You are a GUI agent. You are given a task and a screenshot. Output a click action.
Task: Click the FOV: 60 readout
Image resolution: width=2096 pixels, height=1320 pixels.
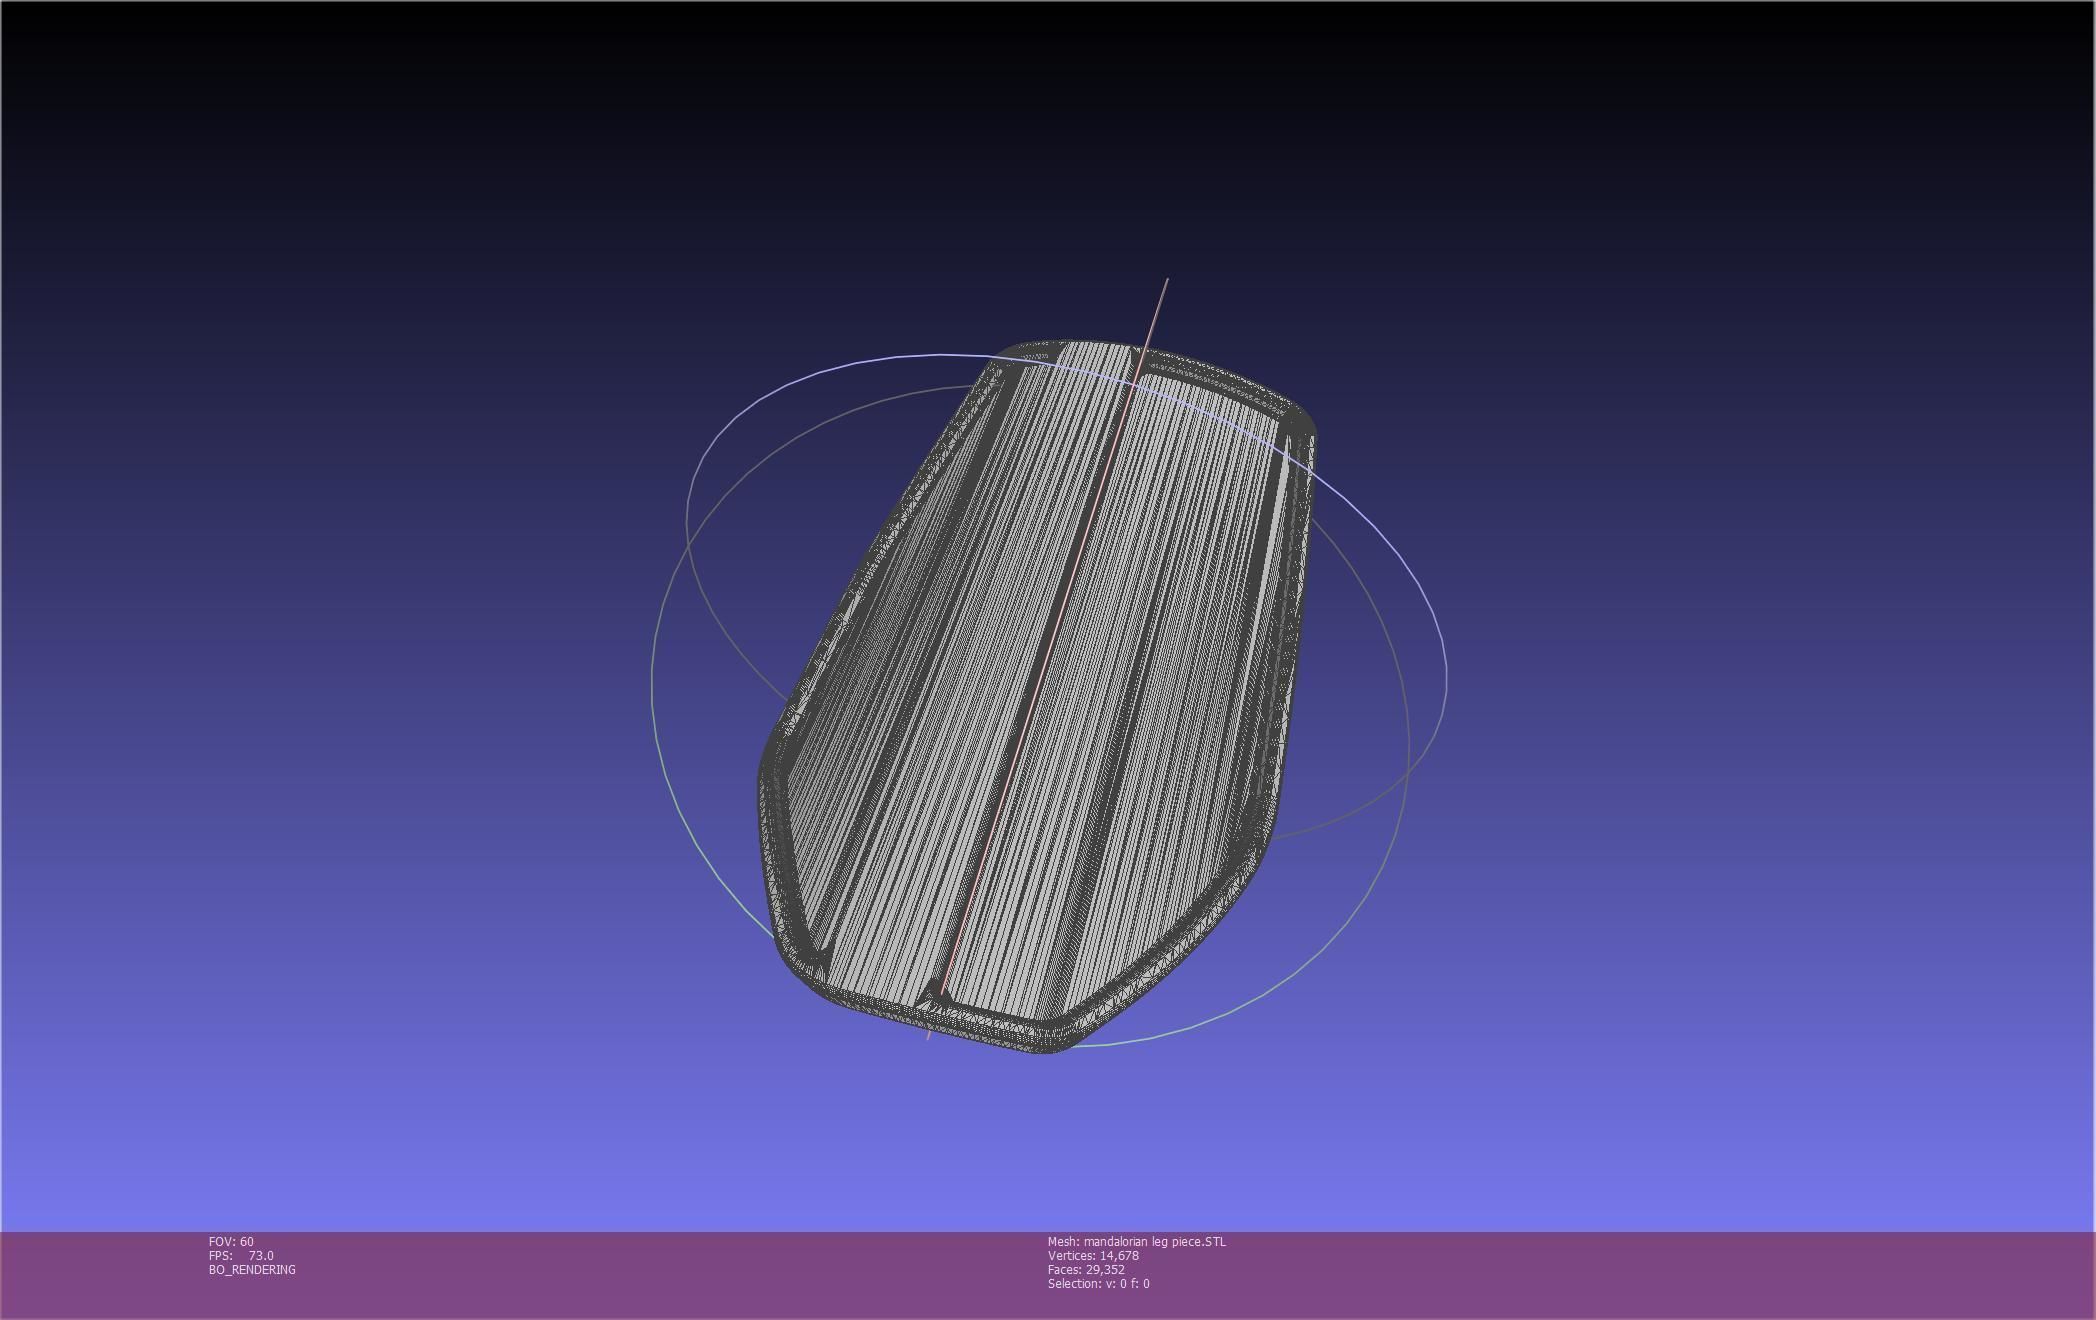coord(231,1241)
